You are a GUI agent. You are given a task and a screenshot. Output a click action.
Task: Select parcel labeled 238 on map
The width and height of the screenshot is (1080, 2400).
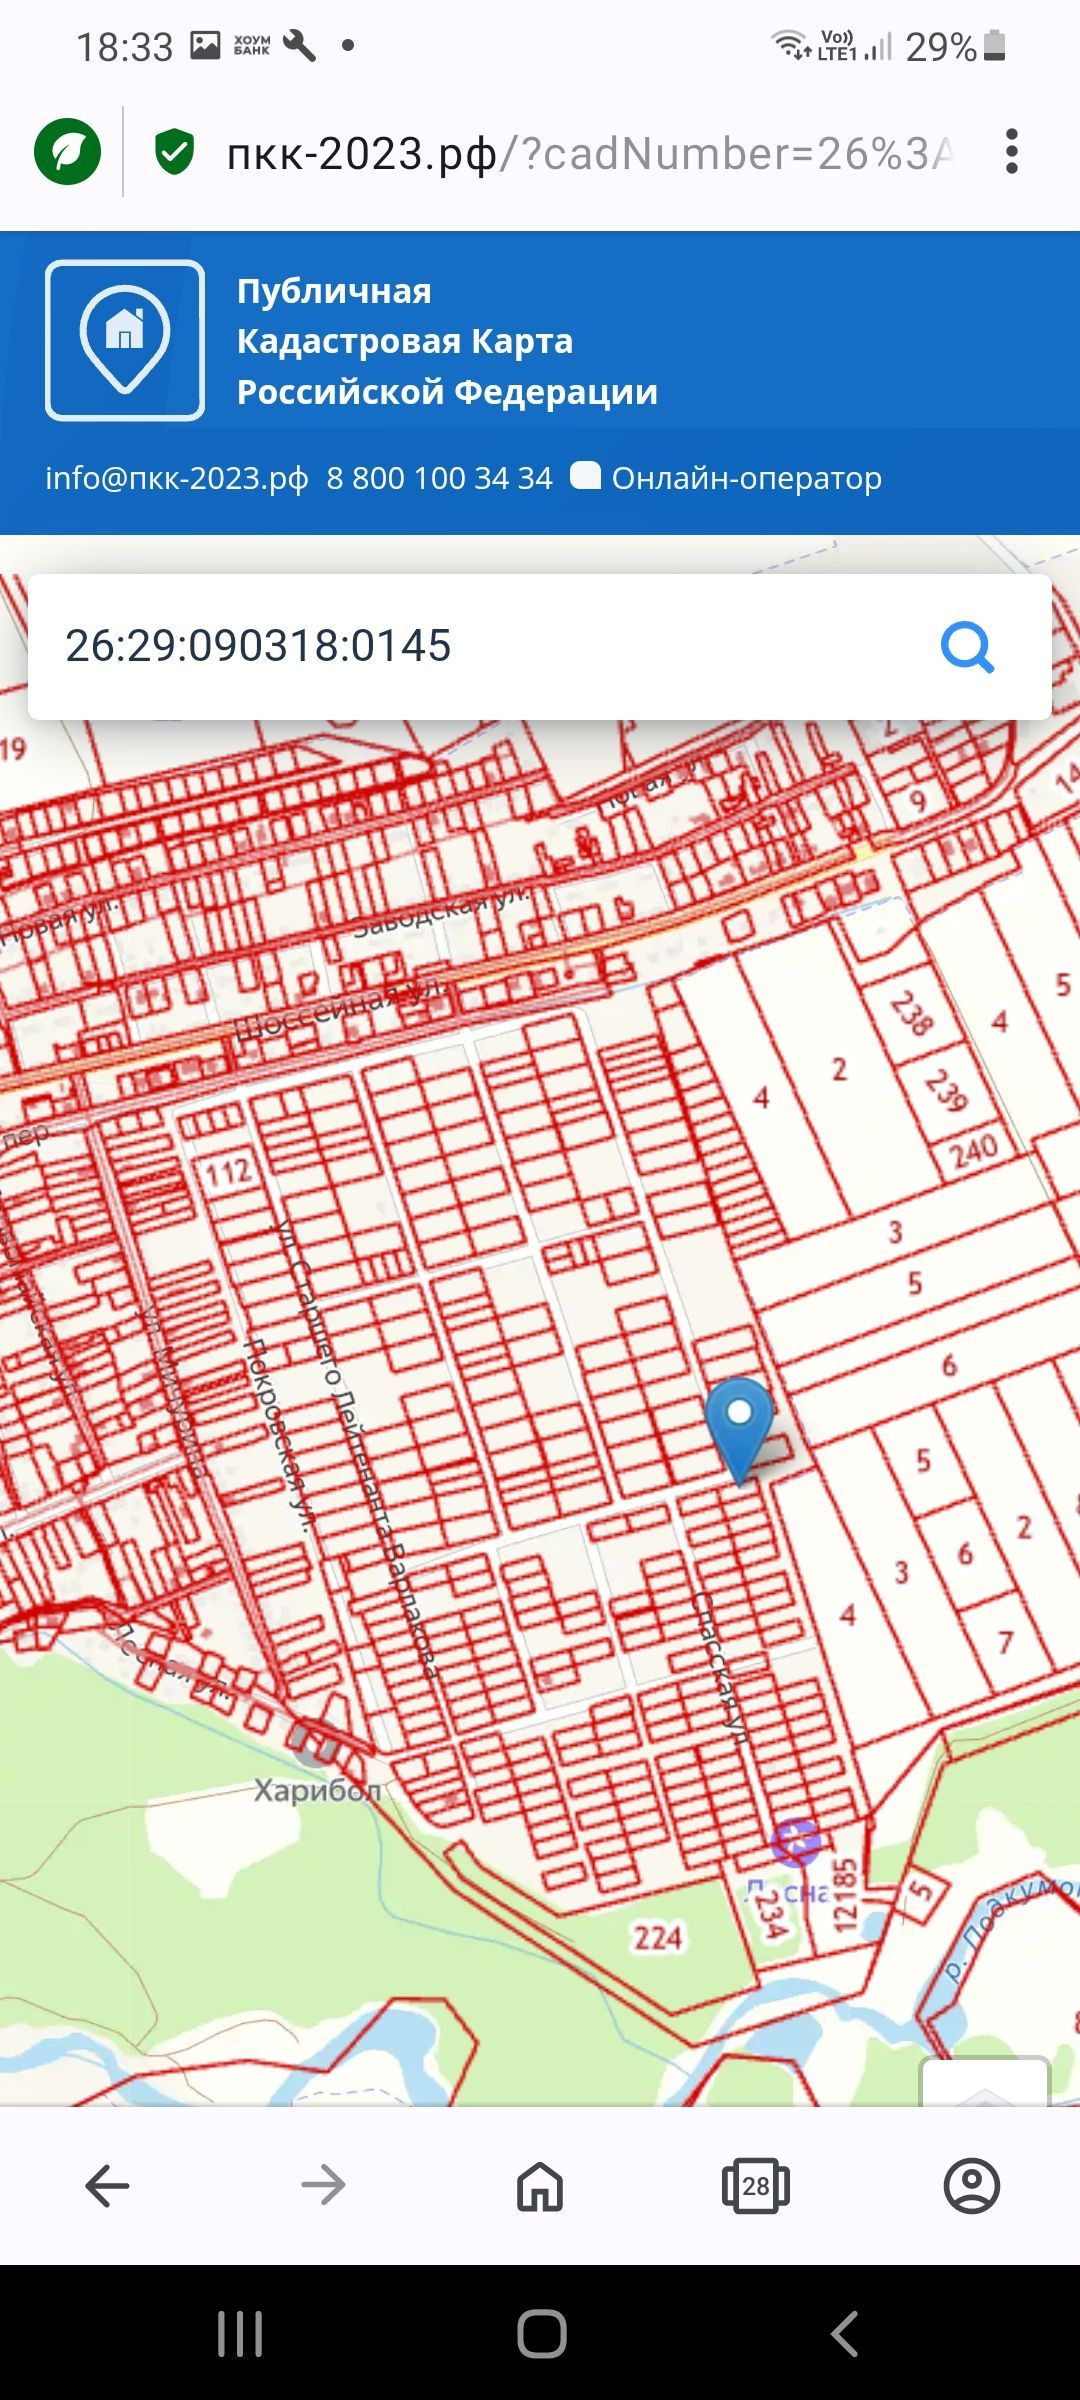coord(911,1013)
